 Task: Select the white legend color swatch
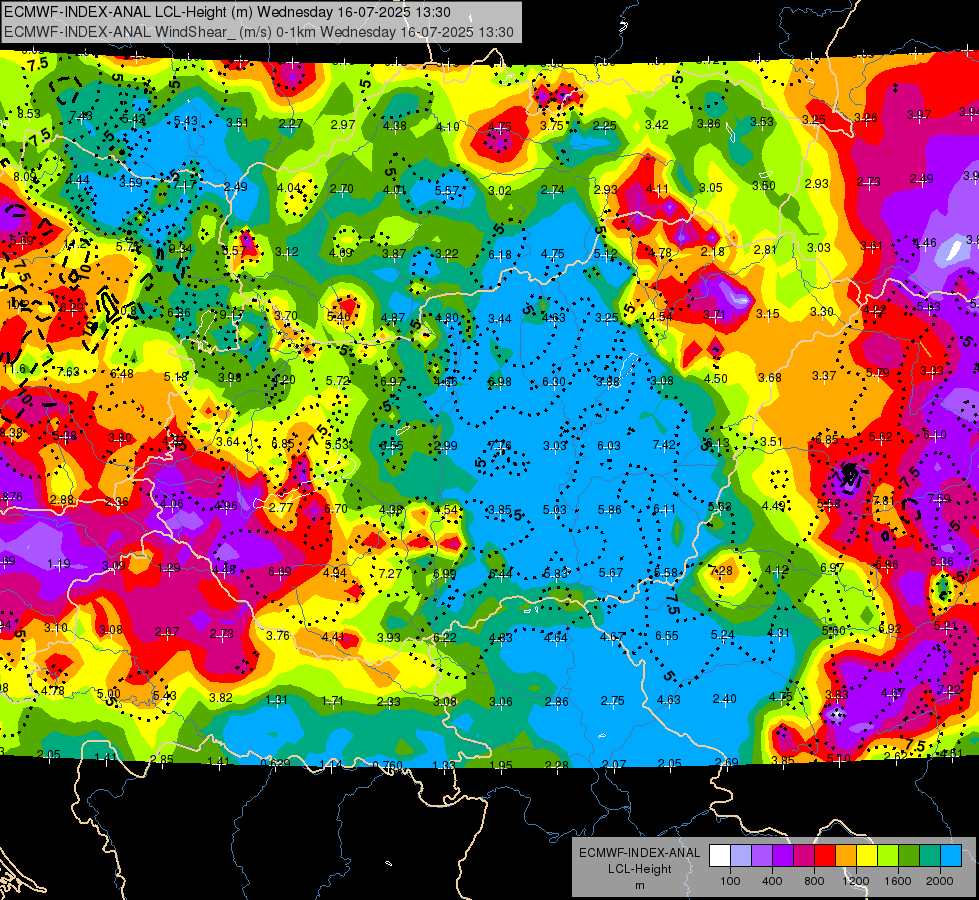tap(719, 856)
